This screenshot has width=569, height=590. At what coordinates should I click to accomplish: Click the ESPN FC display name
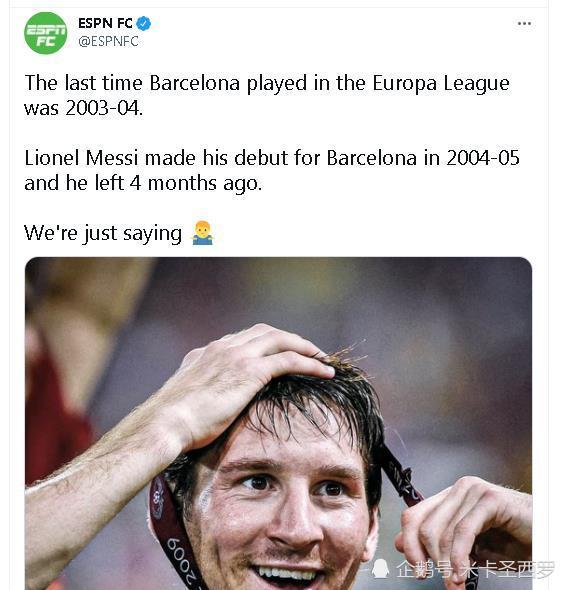pyautogui.click(x=105, y=23)
